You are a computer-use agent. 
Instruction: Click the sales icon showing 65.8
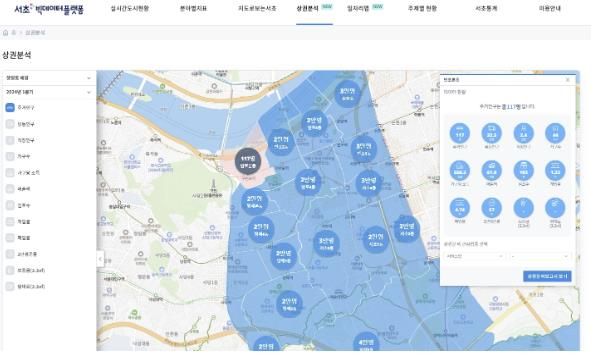[491, 171]
